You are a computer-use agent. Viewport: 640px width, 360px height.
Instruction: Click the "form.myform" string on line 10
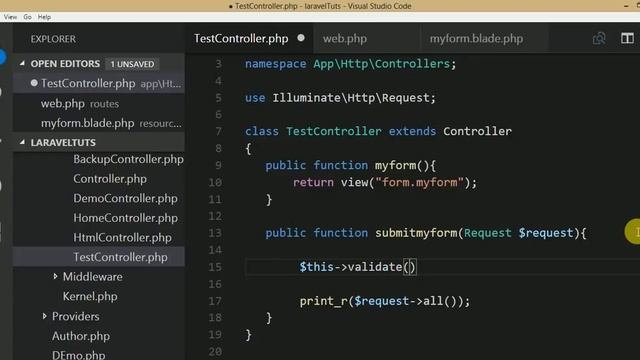point(419,182)
